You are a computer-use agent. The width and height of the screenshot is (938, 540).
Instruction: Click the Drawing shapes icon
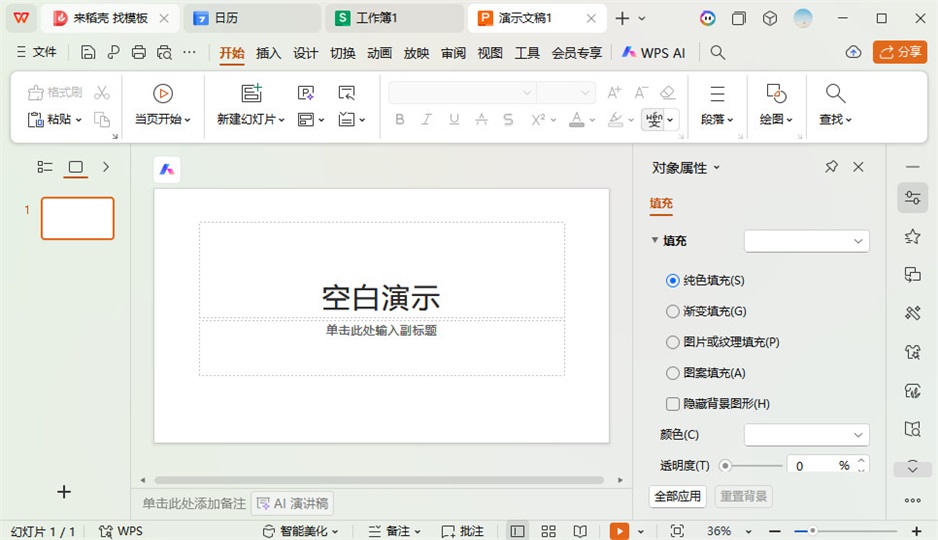point(776,93)
